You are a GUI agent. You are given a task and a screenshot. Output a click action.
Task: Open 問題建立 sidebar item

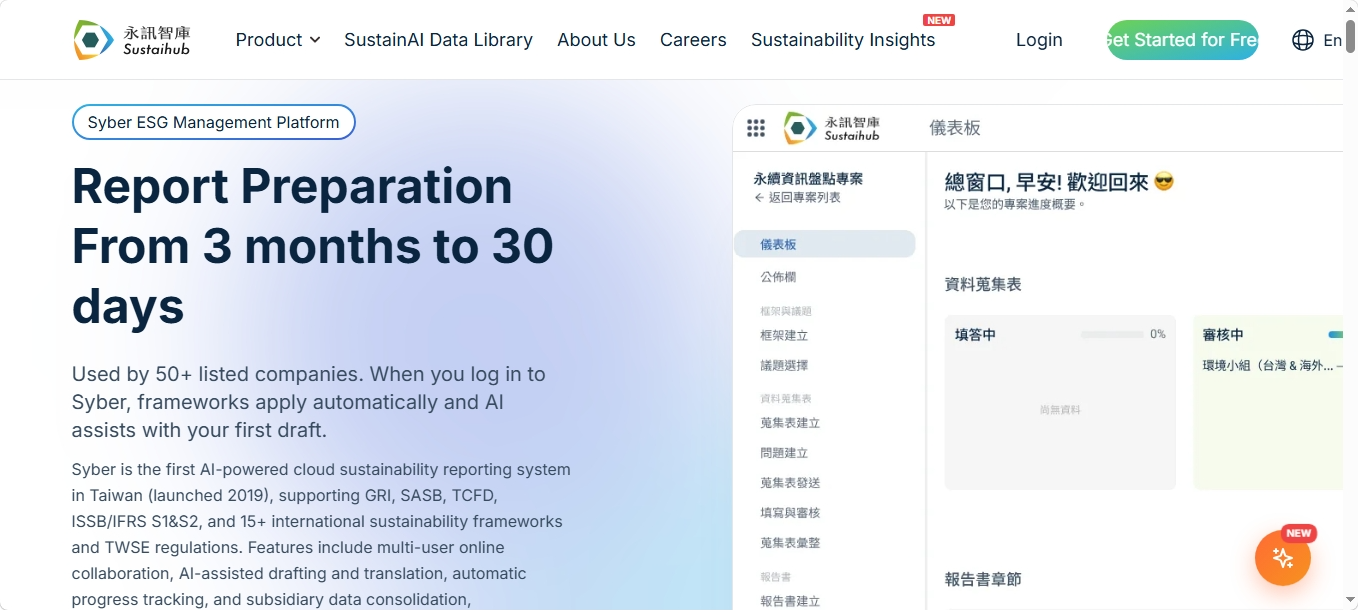pos(784,453)
